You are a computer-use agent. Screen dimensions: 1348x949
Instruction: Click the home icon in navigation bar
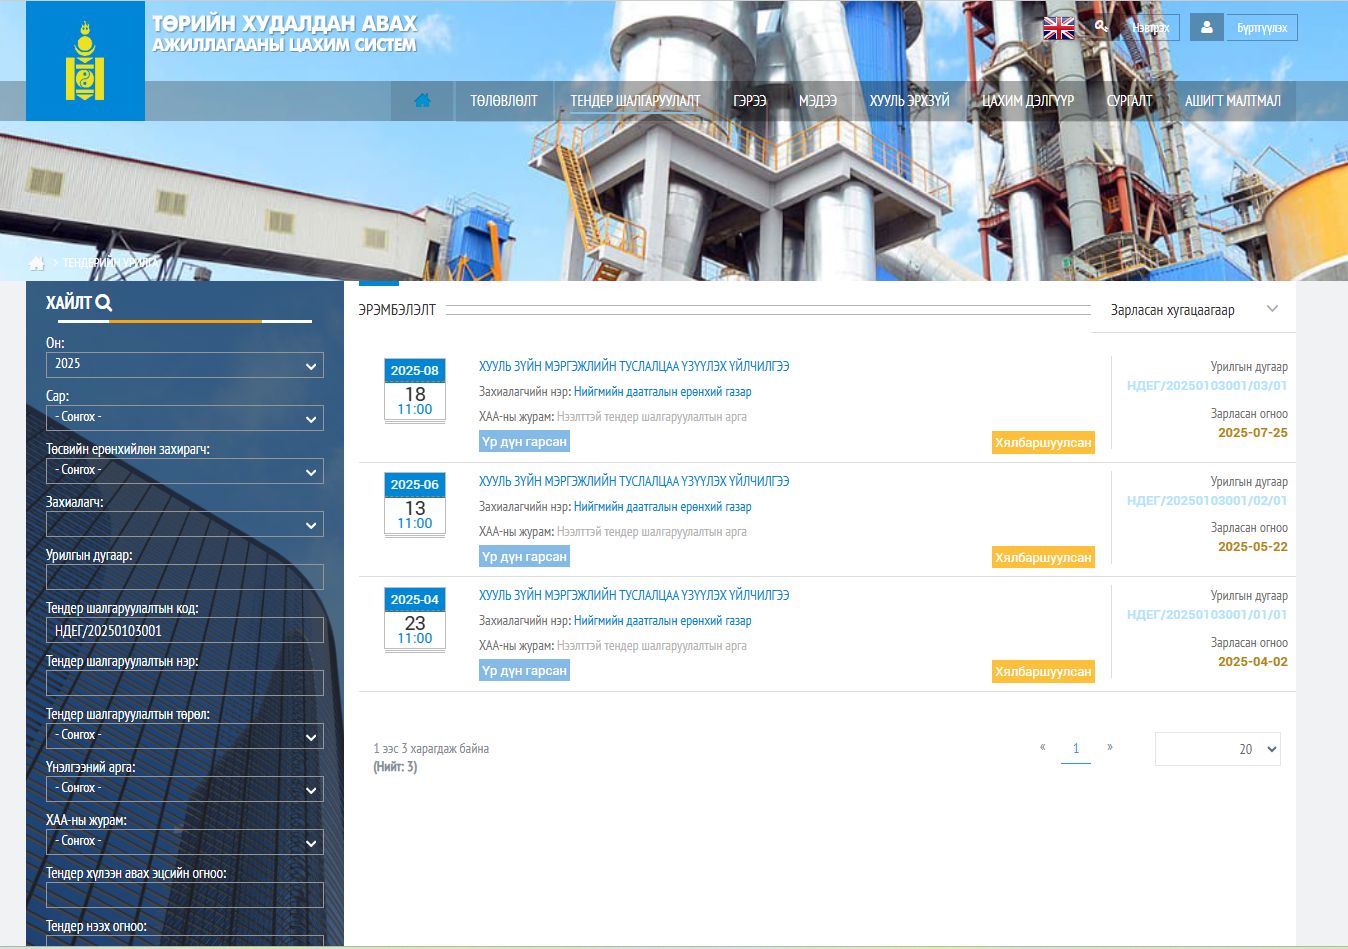pyautogui.click(x=422, y=100)
